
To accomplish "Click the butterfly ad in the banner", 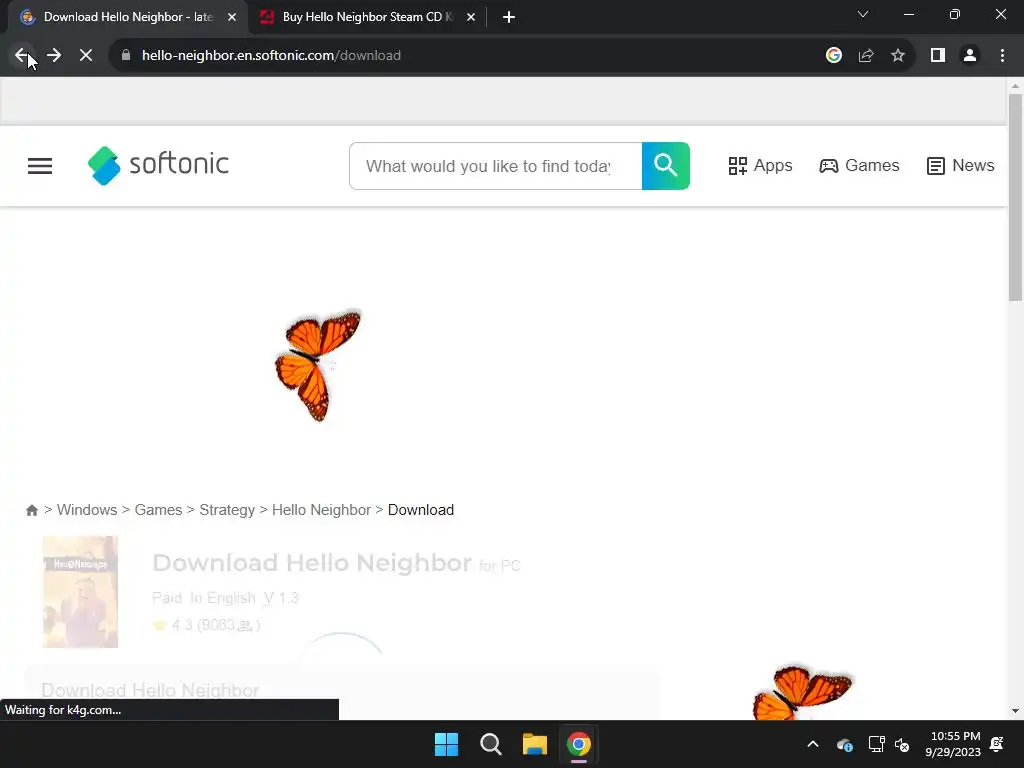I will point(318,364).
